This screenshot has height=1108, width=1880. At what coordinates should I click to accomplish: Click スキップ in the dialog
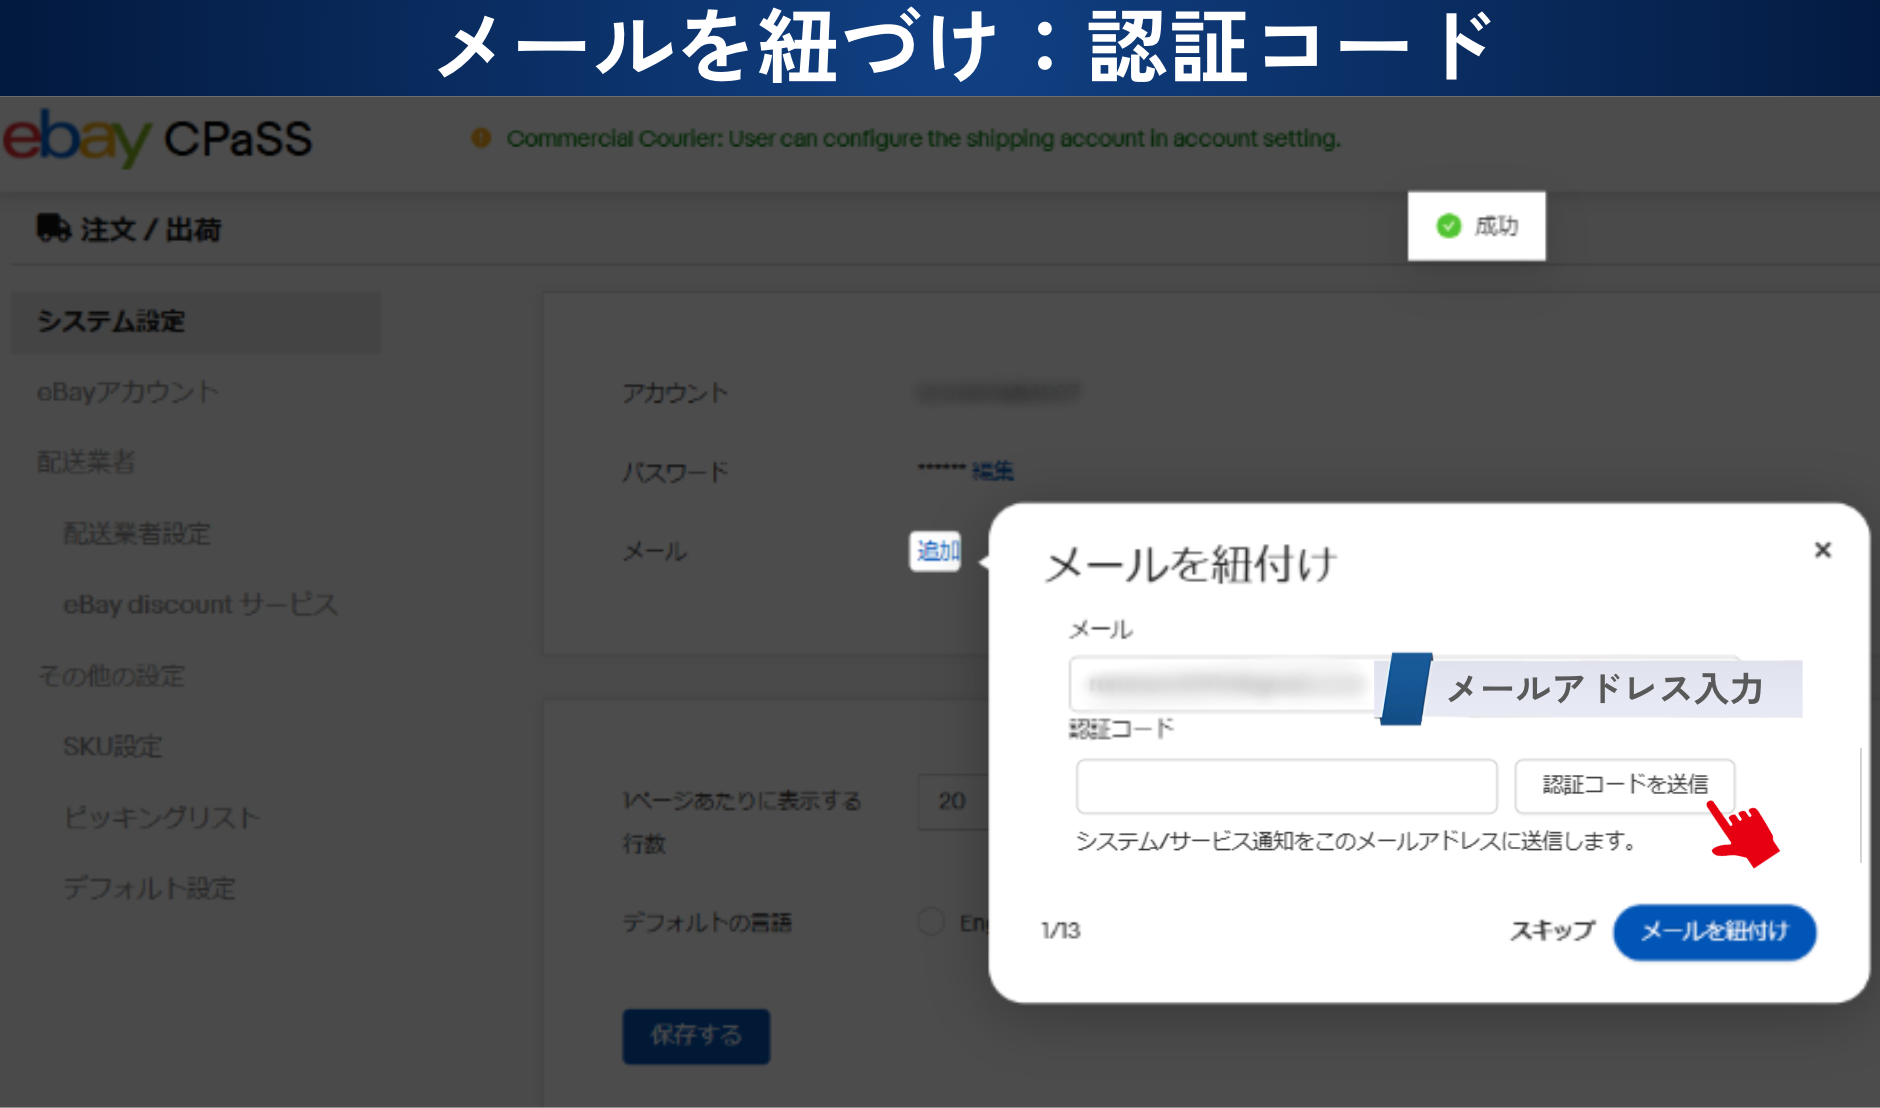[x=1552, y=931]
